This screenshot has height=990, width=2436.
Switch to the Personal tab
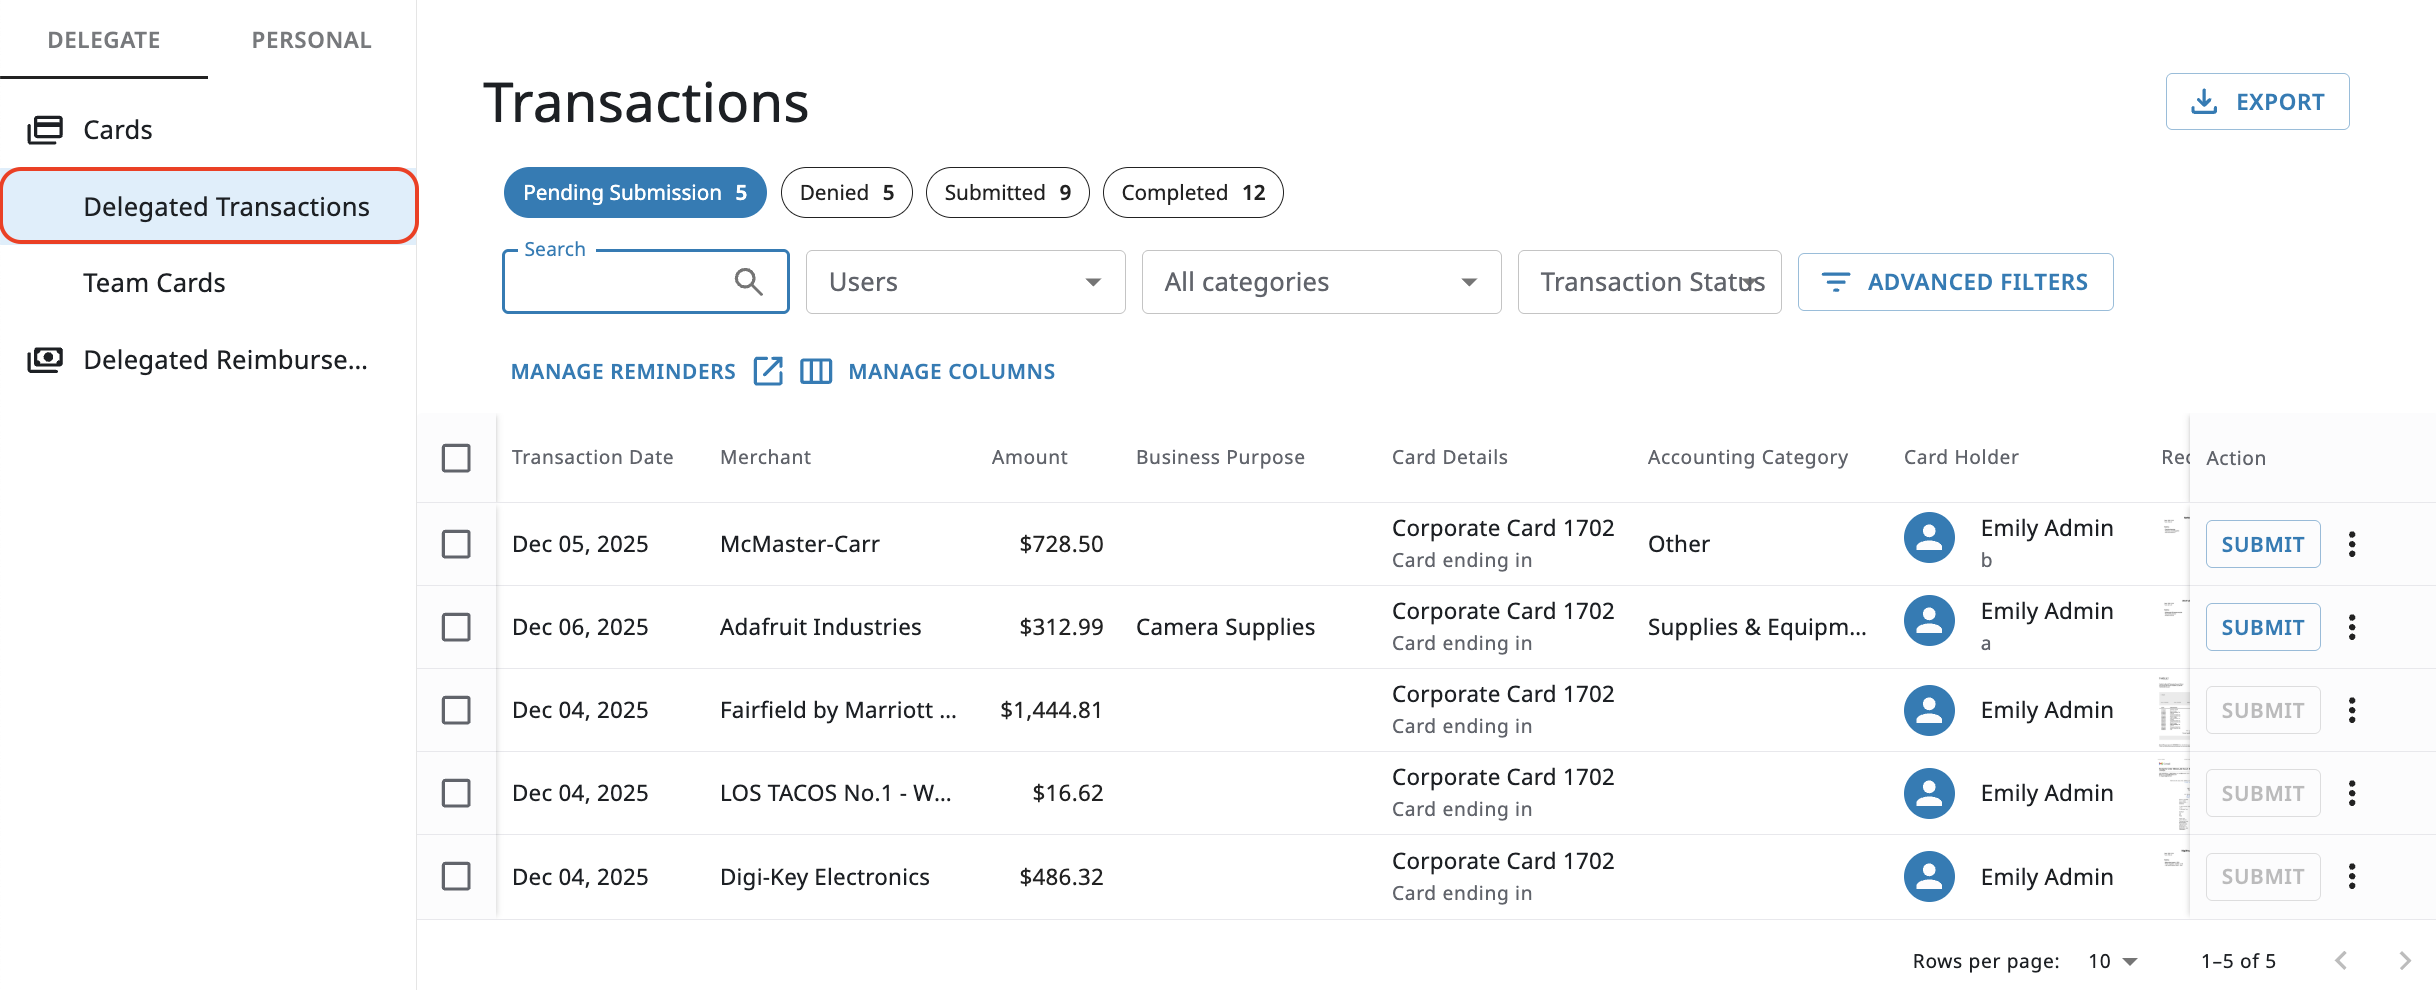(x=311, y=40)
